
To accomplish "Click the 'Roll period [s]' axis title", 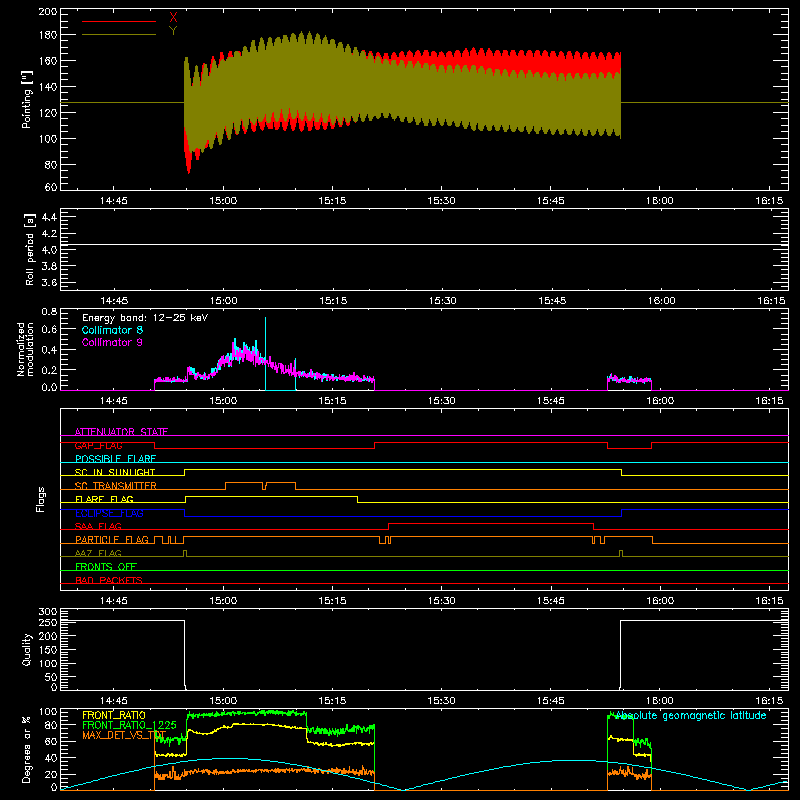I will [x=30, y=249].
